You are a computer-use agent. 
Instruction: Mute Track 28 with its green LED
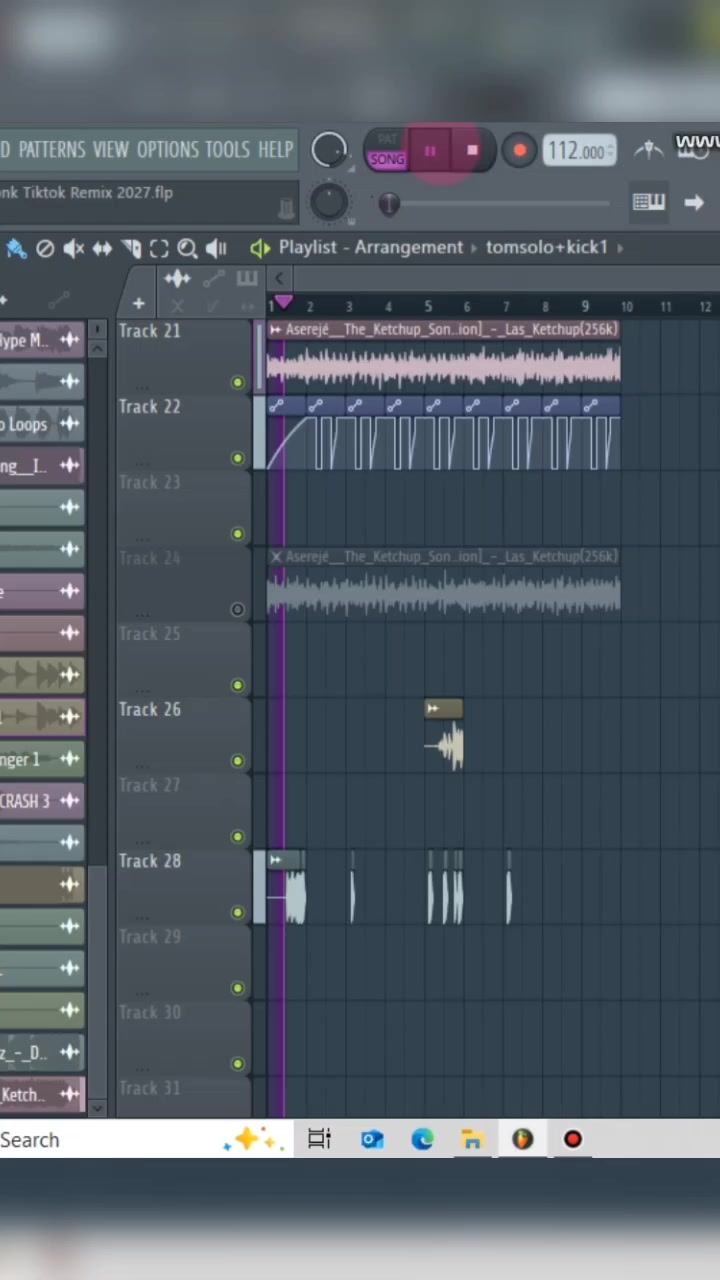click(237, 912)
